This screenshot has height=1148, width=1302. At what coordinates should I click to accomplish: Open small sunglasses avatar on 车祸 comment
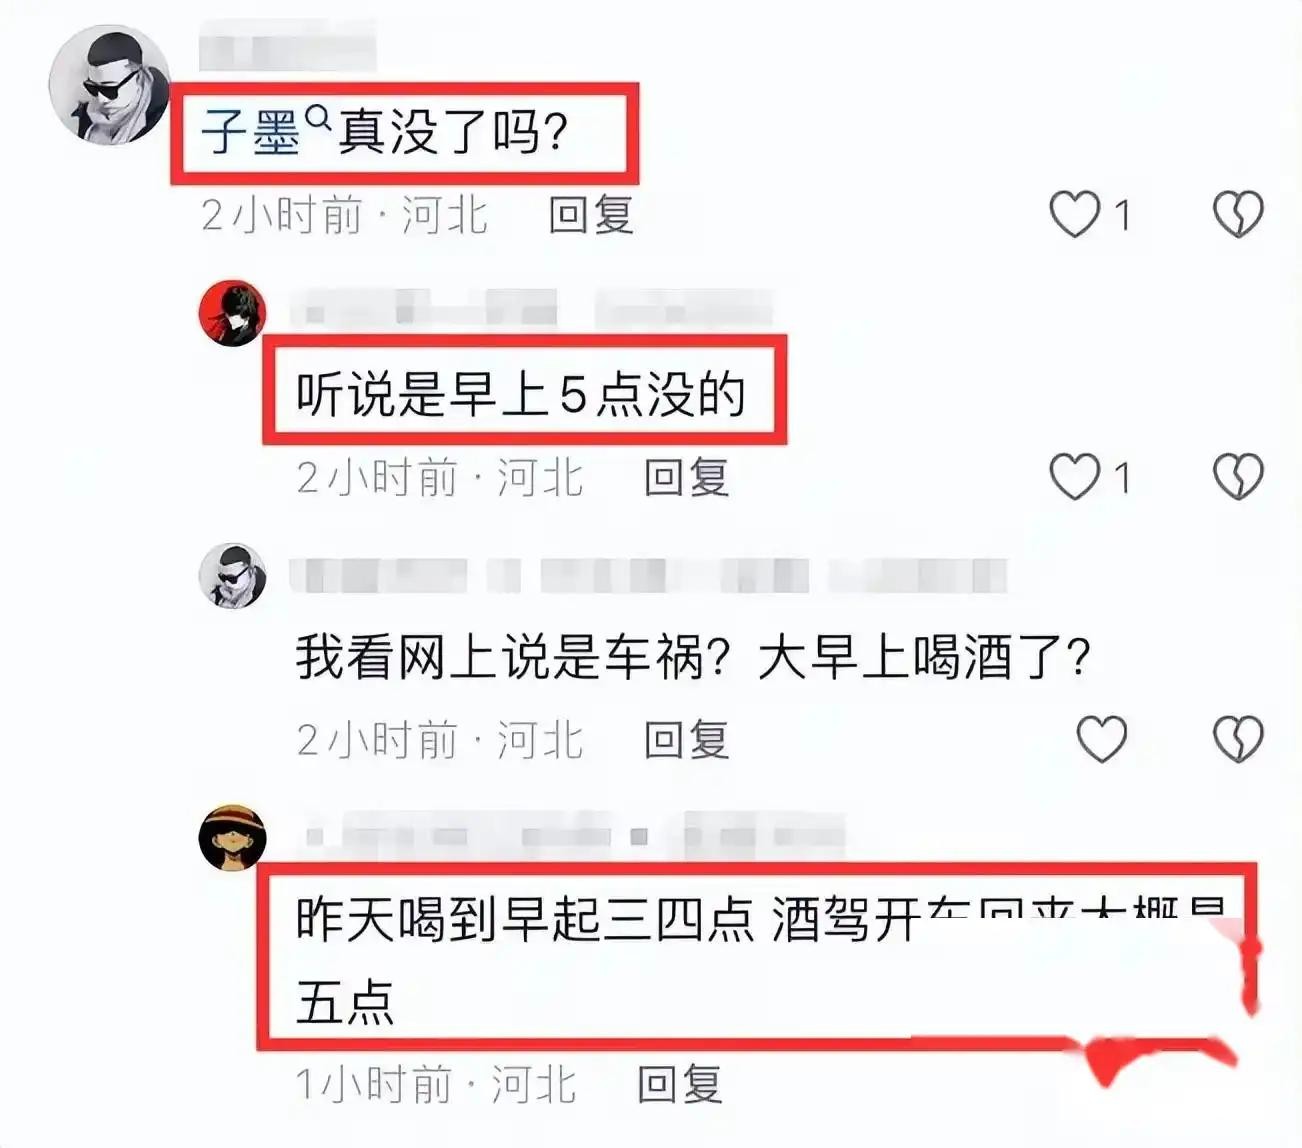[233, 576]
